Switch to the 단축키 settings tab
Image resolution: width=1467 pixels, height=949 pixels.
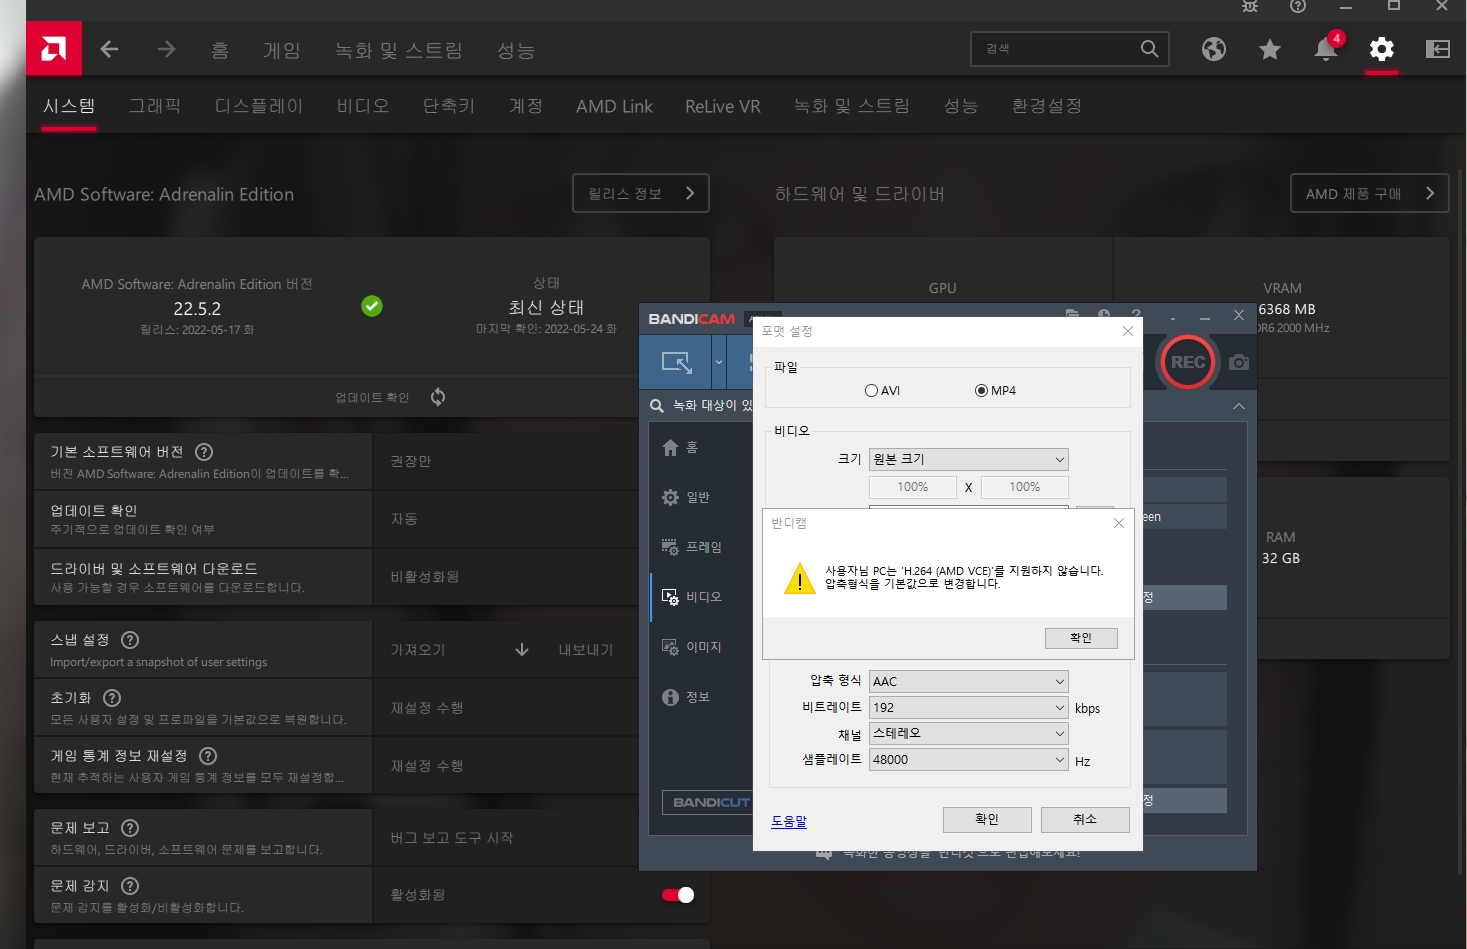(x=449, y=106)
